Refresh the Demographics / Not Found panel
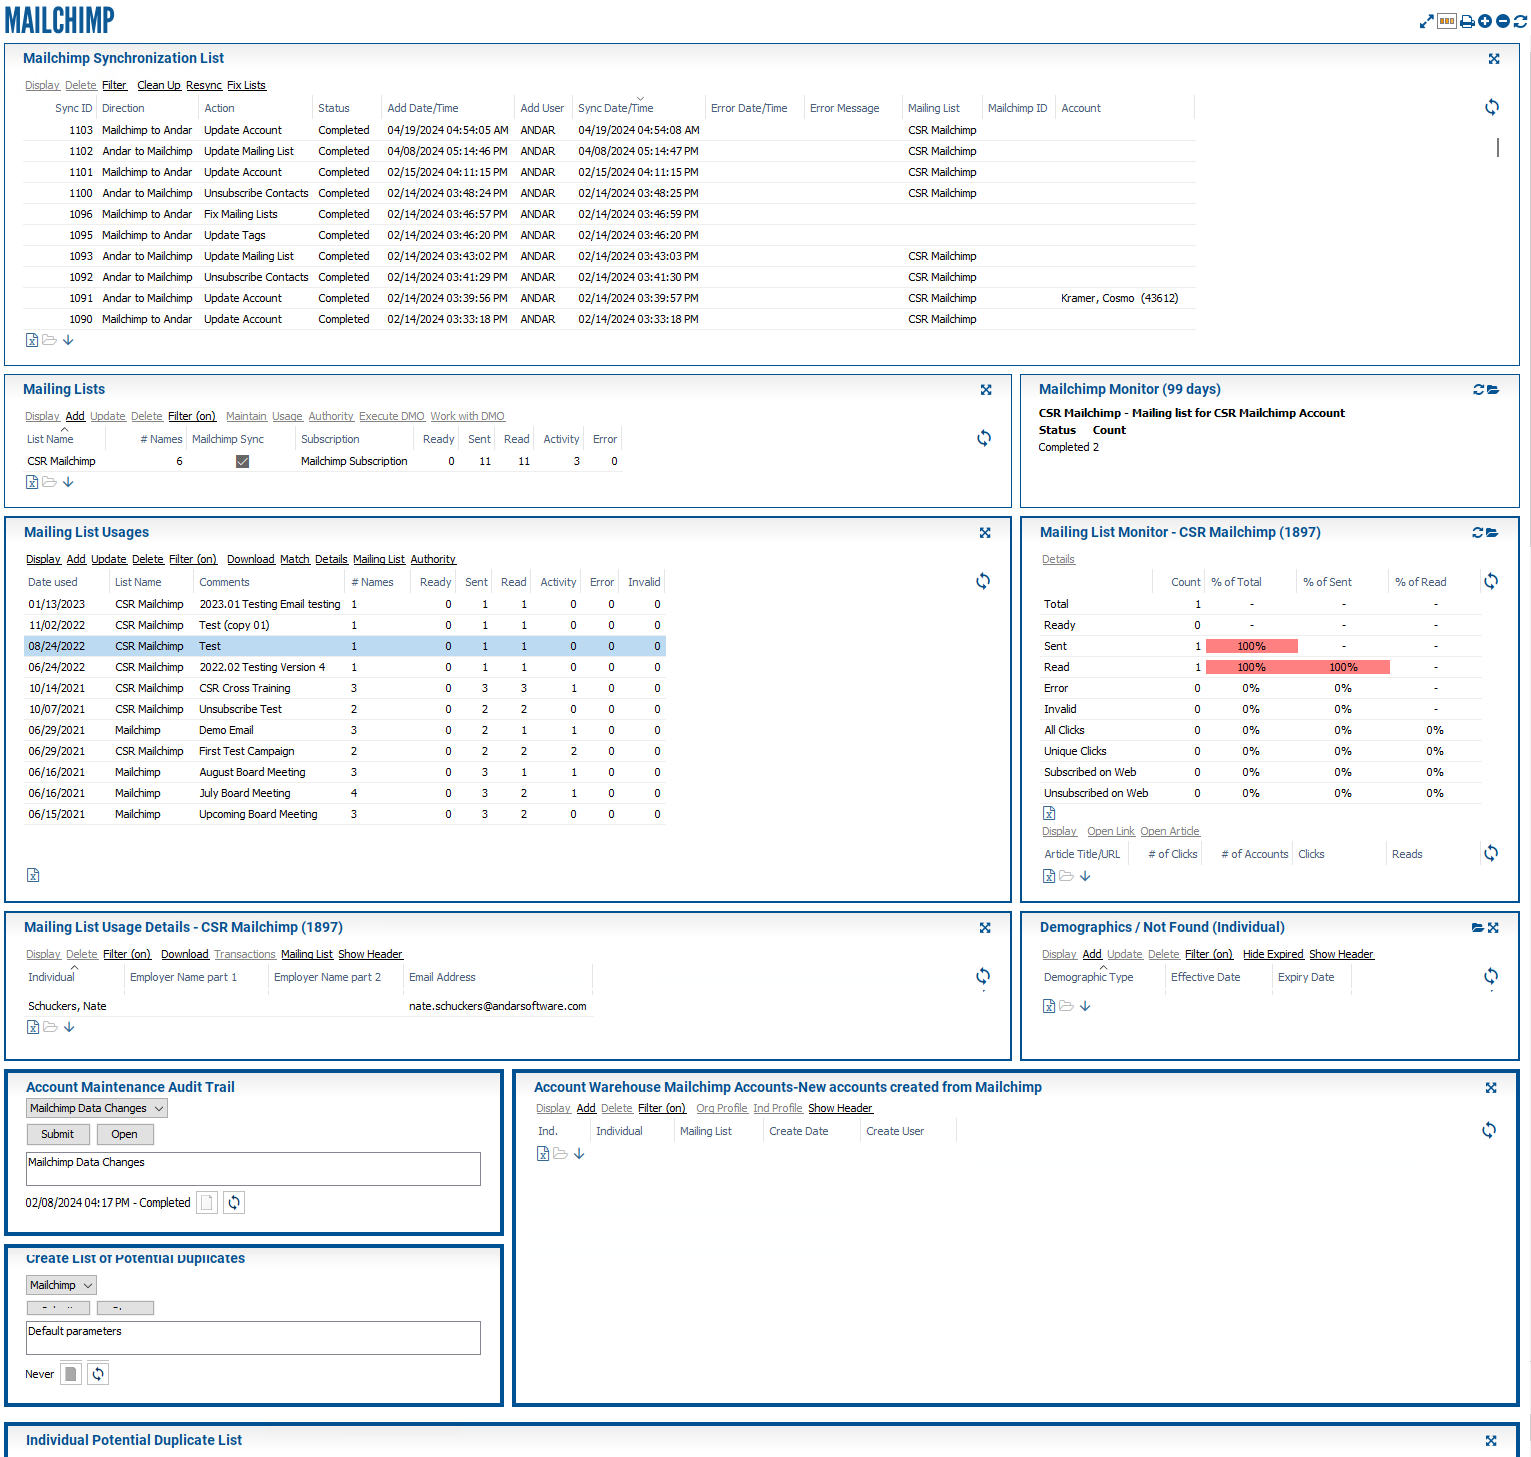The height and width of the screenshot is (1457, 1531). (1491, 976)
